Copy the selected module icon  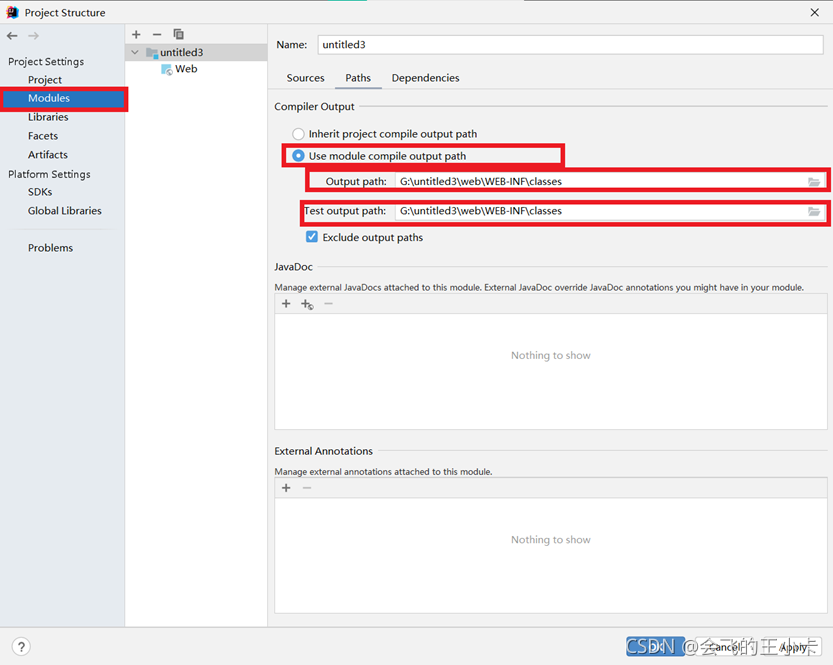point(178,35)
